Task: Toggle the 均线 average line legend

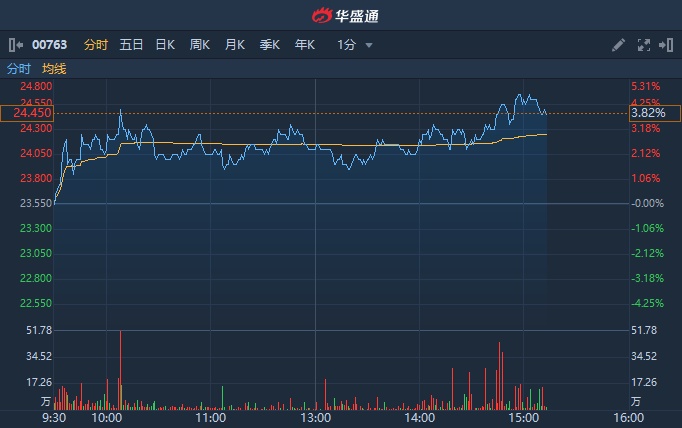Action: pyautogui.click(x=54, y=69)
